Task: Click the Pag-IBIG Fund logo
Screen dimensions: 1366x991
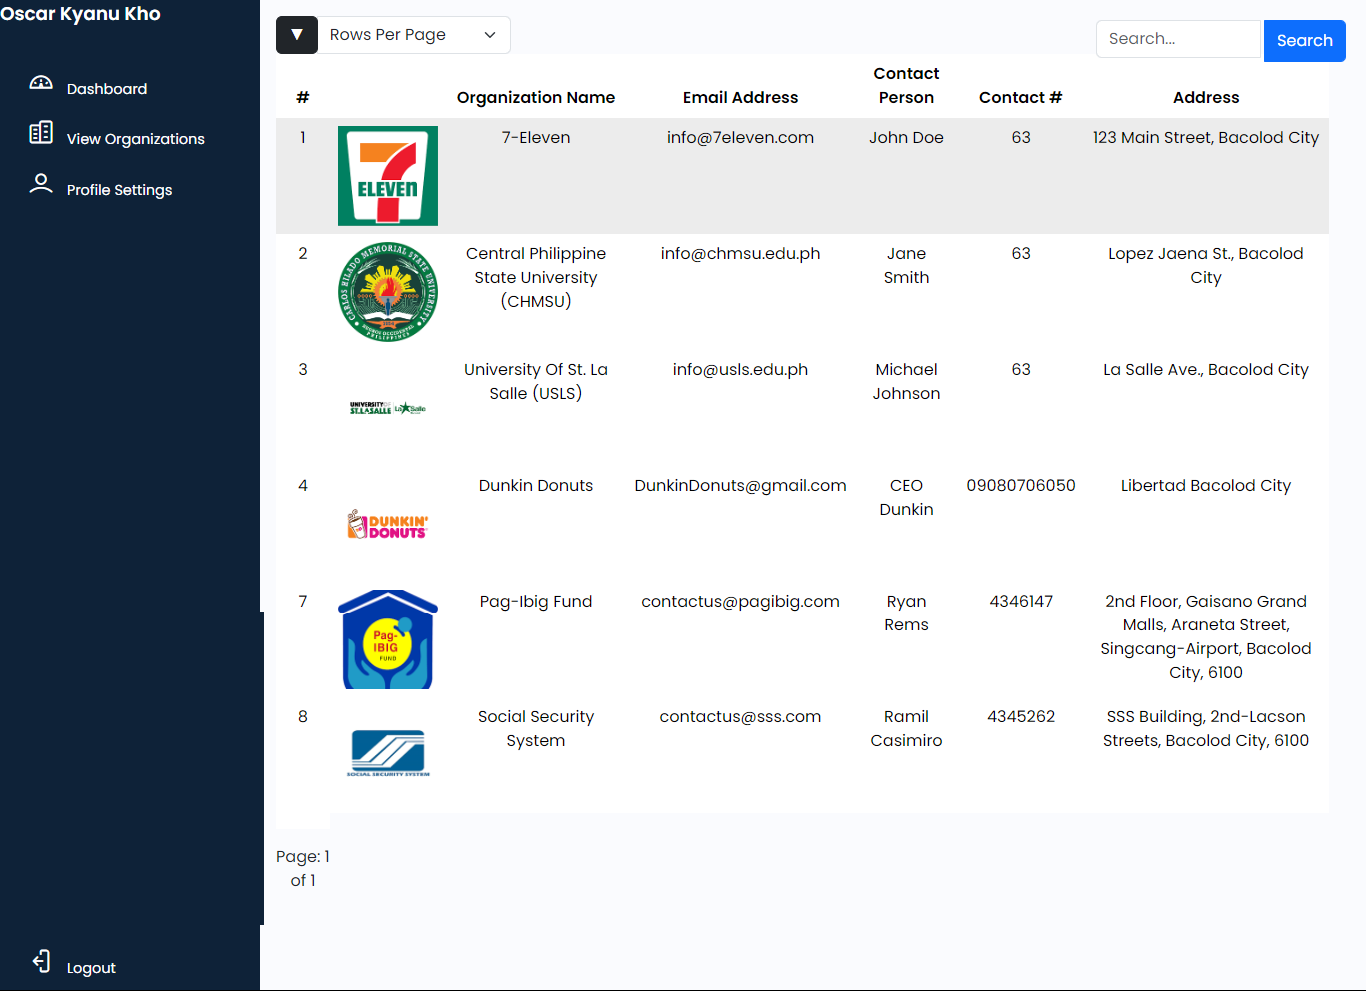Action: 388,639
